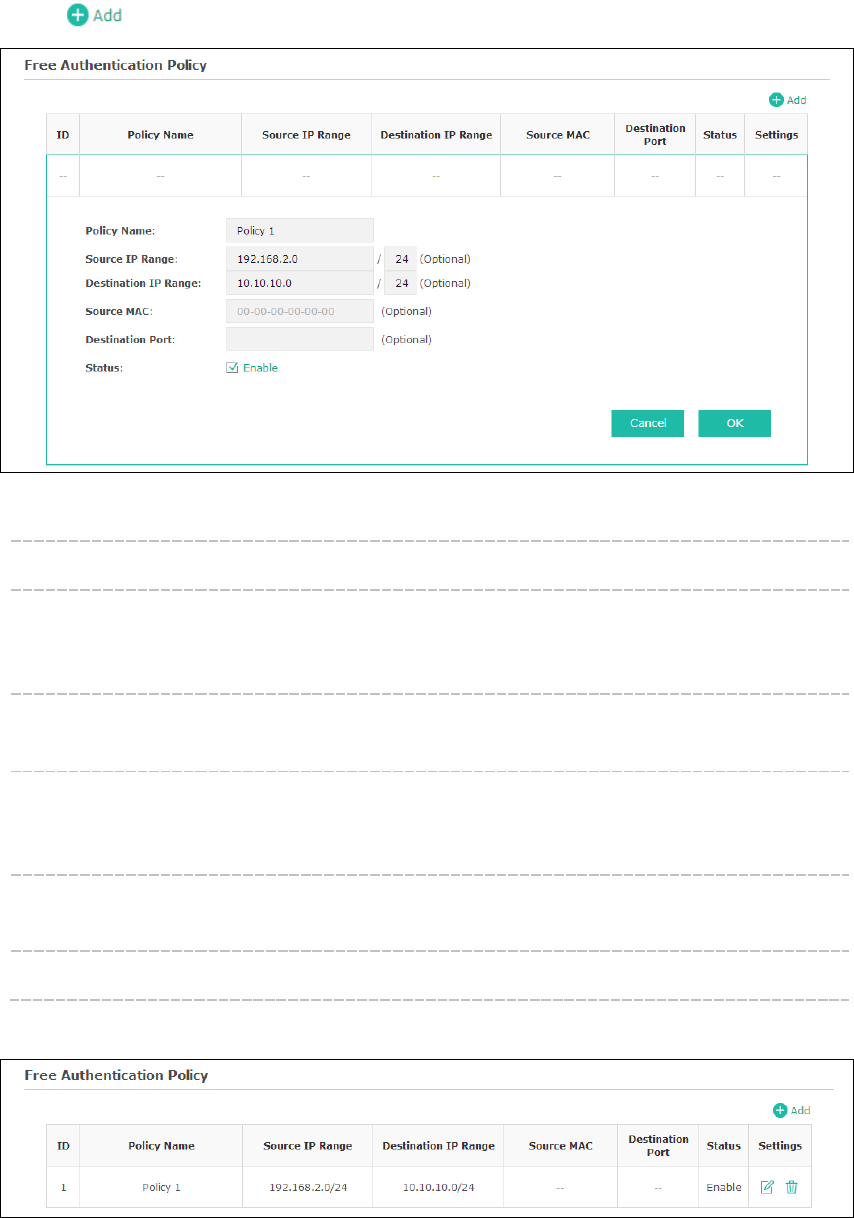Viewport: 854px width, 1218px height.
Task: Click the Source IP Range header in upper table
Action: (x=306, y=135)
